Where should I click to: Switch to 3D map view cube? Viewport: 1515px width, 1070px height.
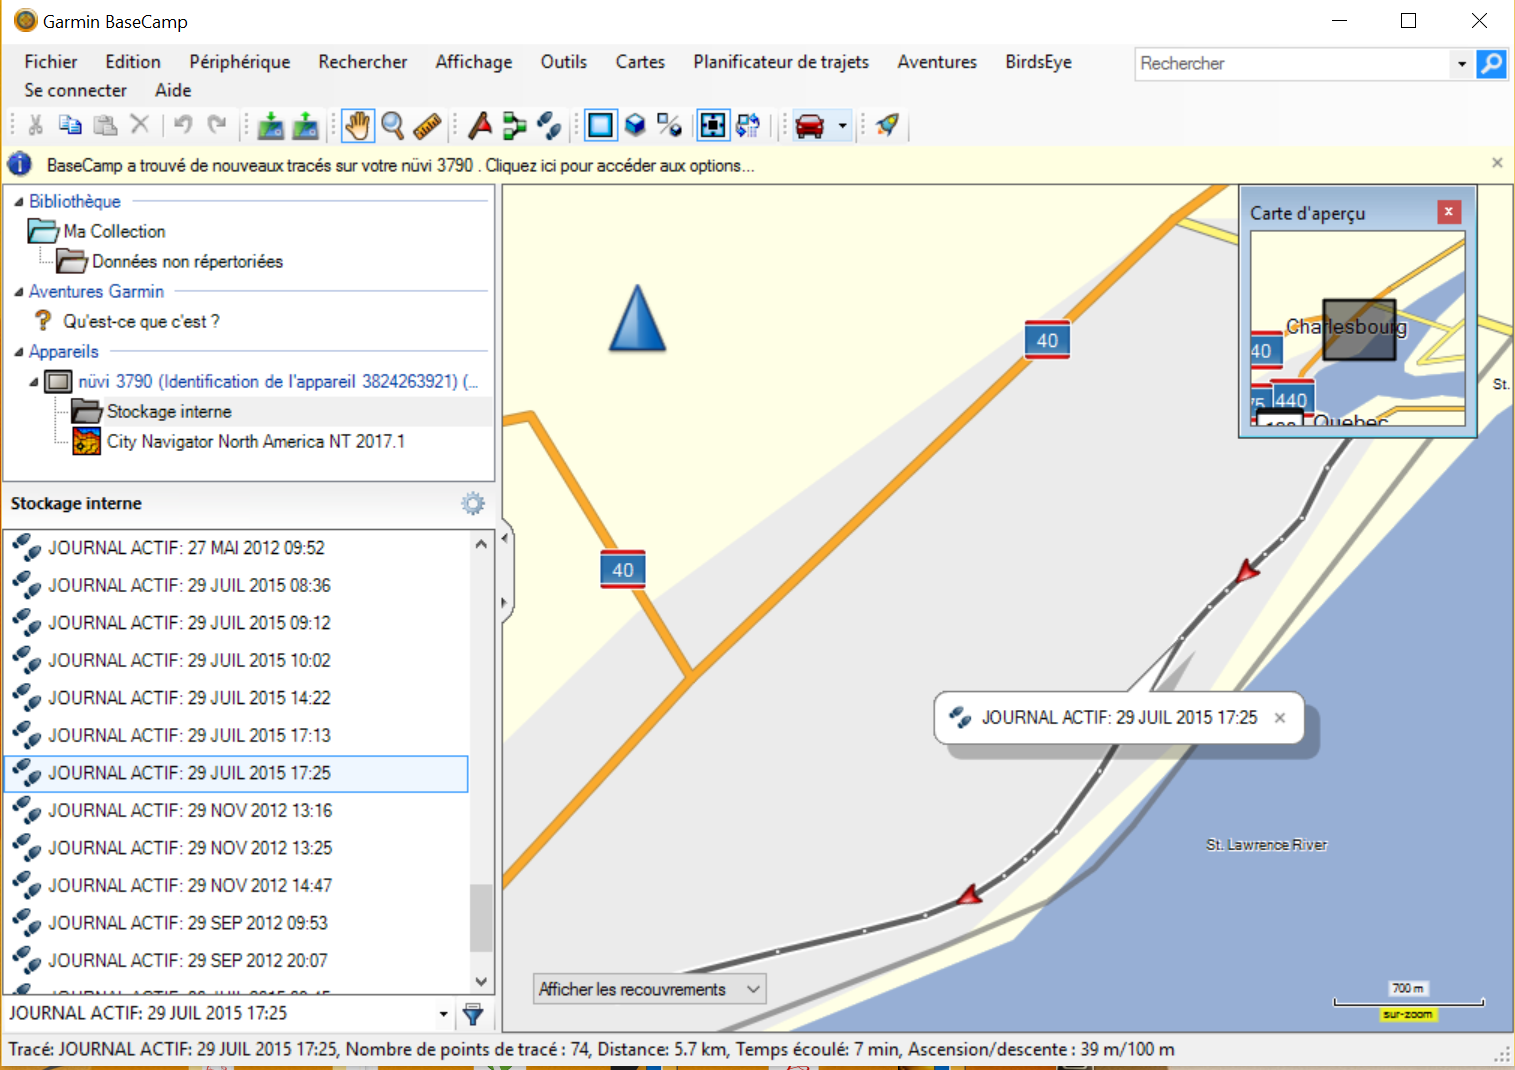(635, 125)
